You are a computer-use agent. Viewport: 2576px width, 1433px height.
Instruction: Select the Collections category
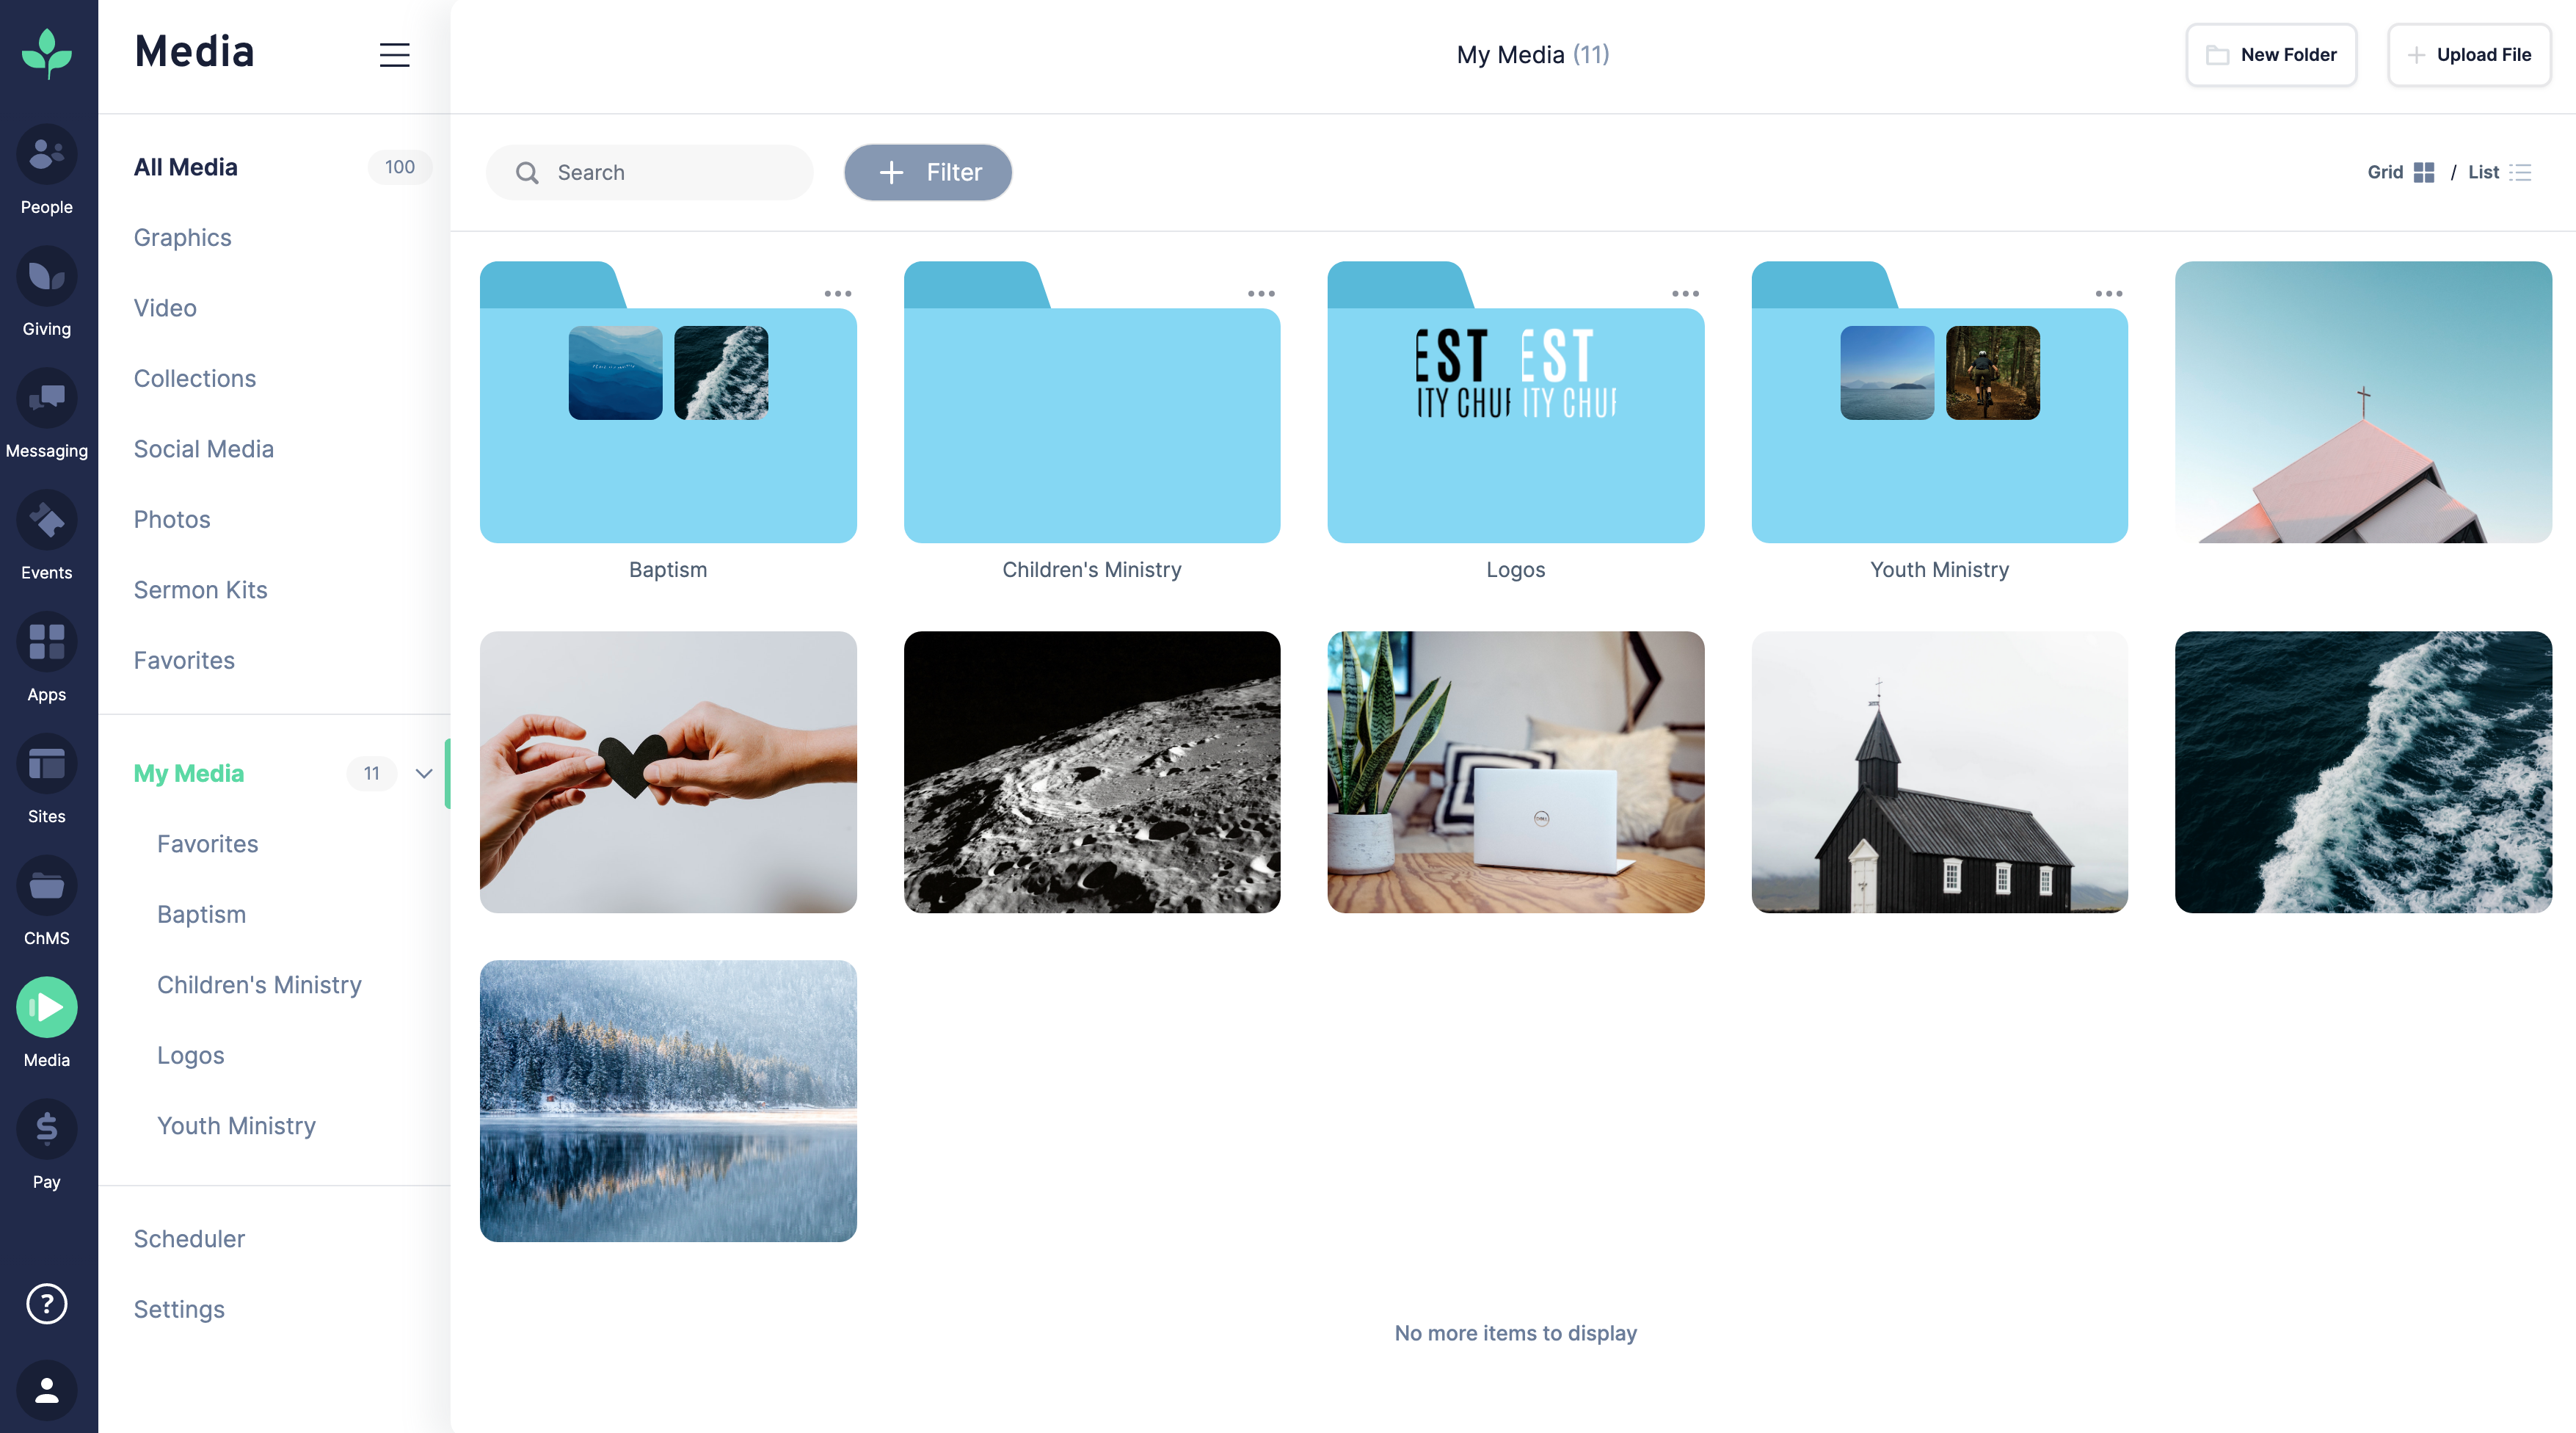pyautogui.click(x=194, y=377)
